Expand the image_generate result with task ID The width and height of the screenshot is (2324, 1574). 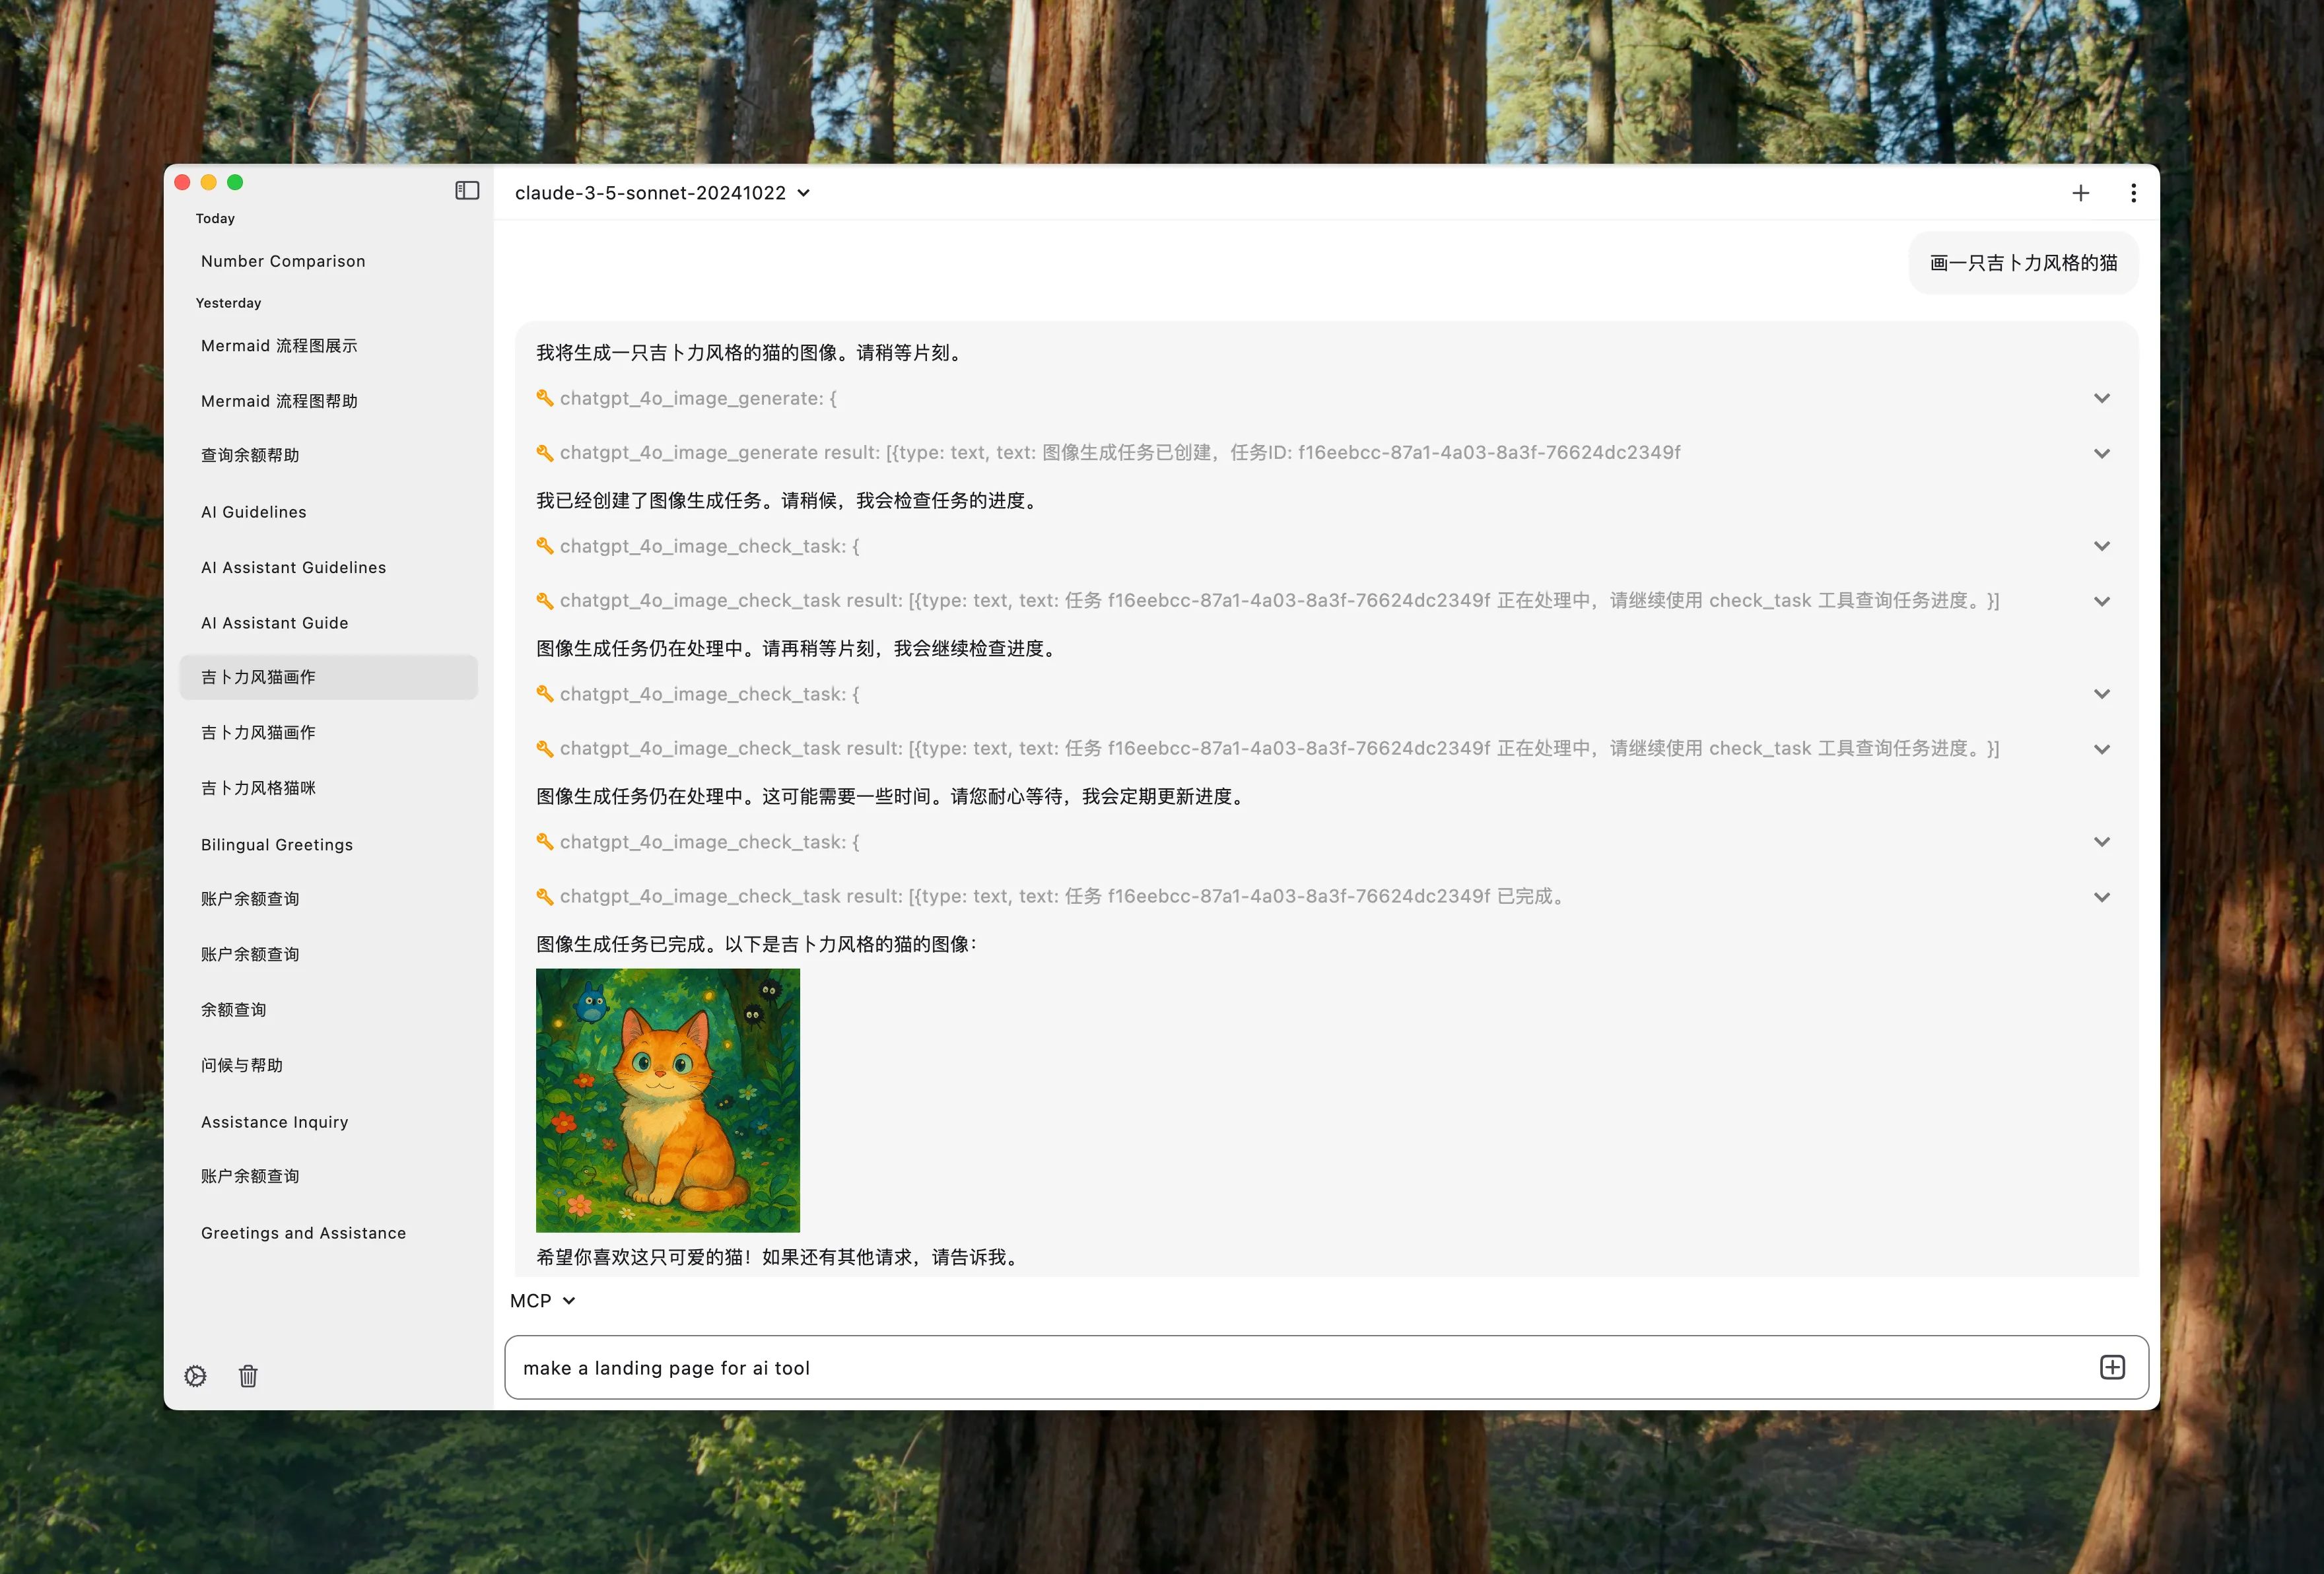click(2101, 453)
